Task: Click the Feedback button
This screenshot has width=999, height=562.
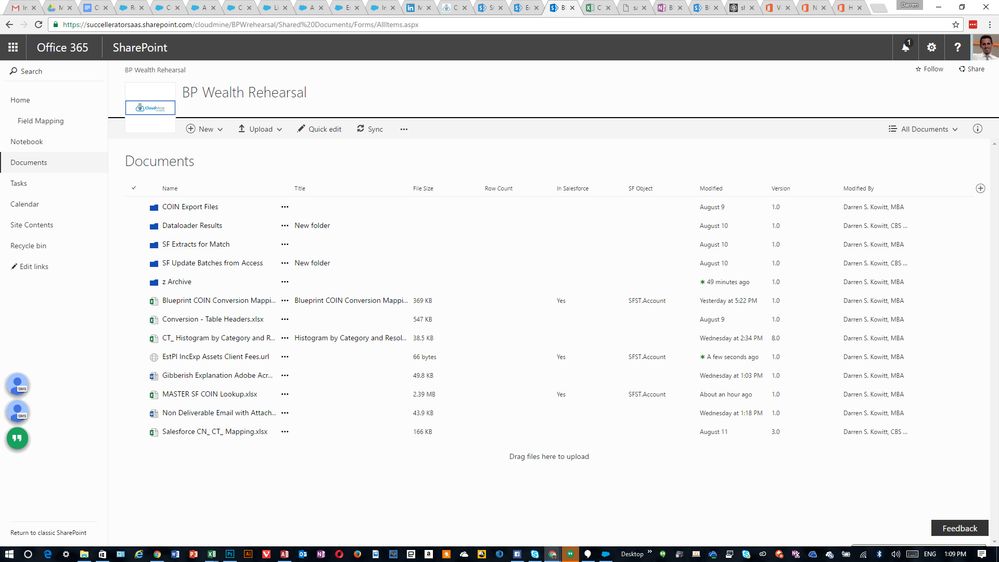Action: [x=959, y=528]
